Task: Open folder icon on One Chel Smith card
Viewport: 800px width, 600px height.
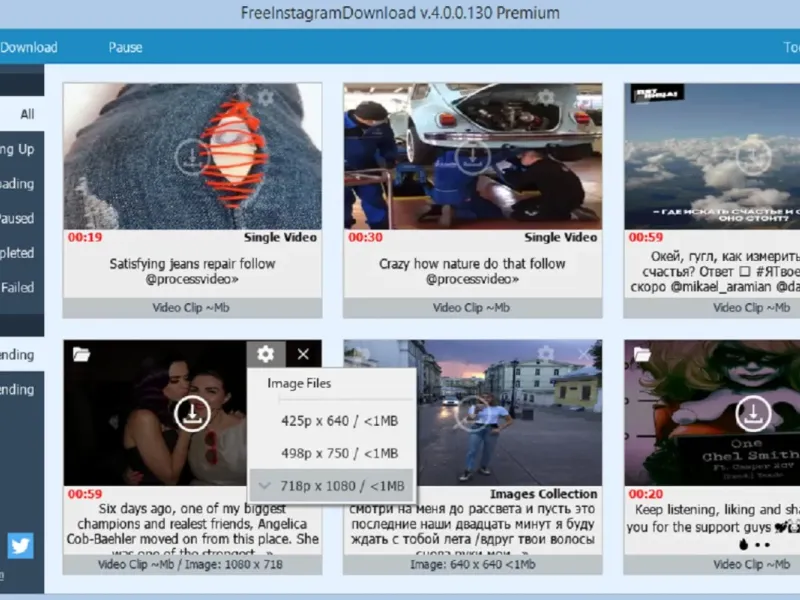Action: [x=642, y=354]
